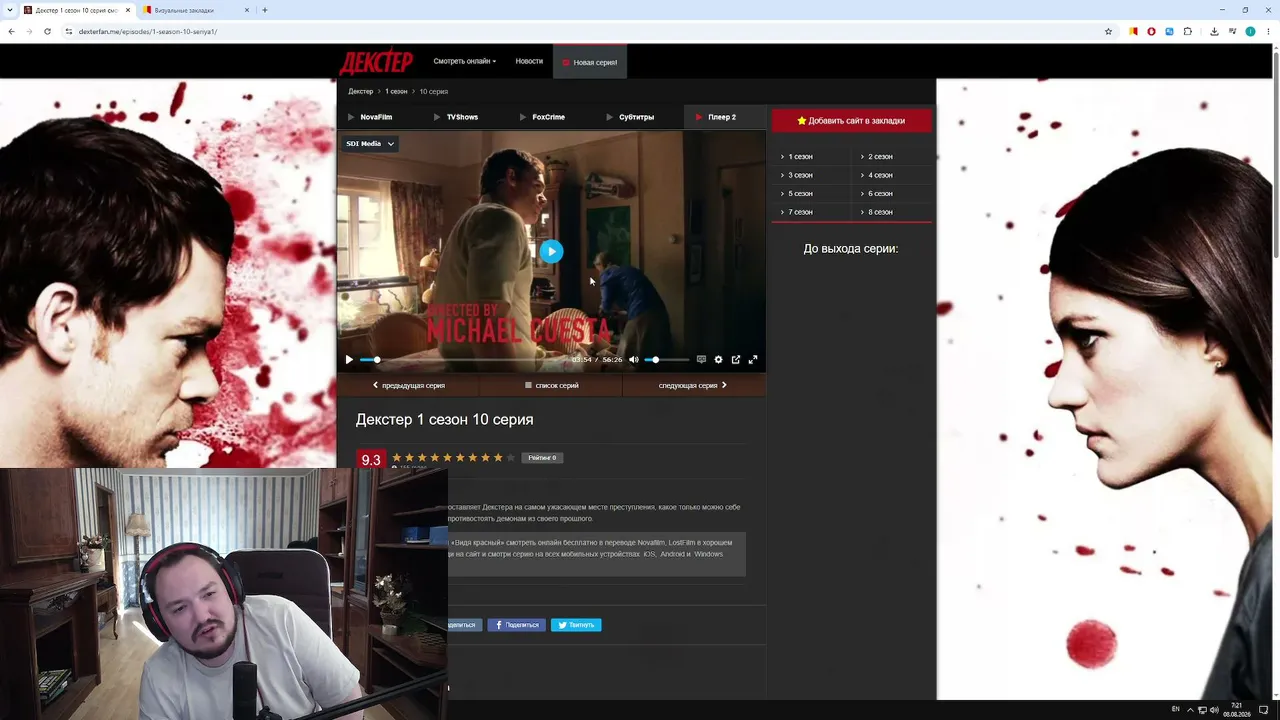
Task: Open the 5 сезон link in the sidebar
Action: coord(800,194)
